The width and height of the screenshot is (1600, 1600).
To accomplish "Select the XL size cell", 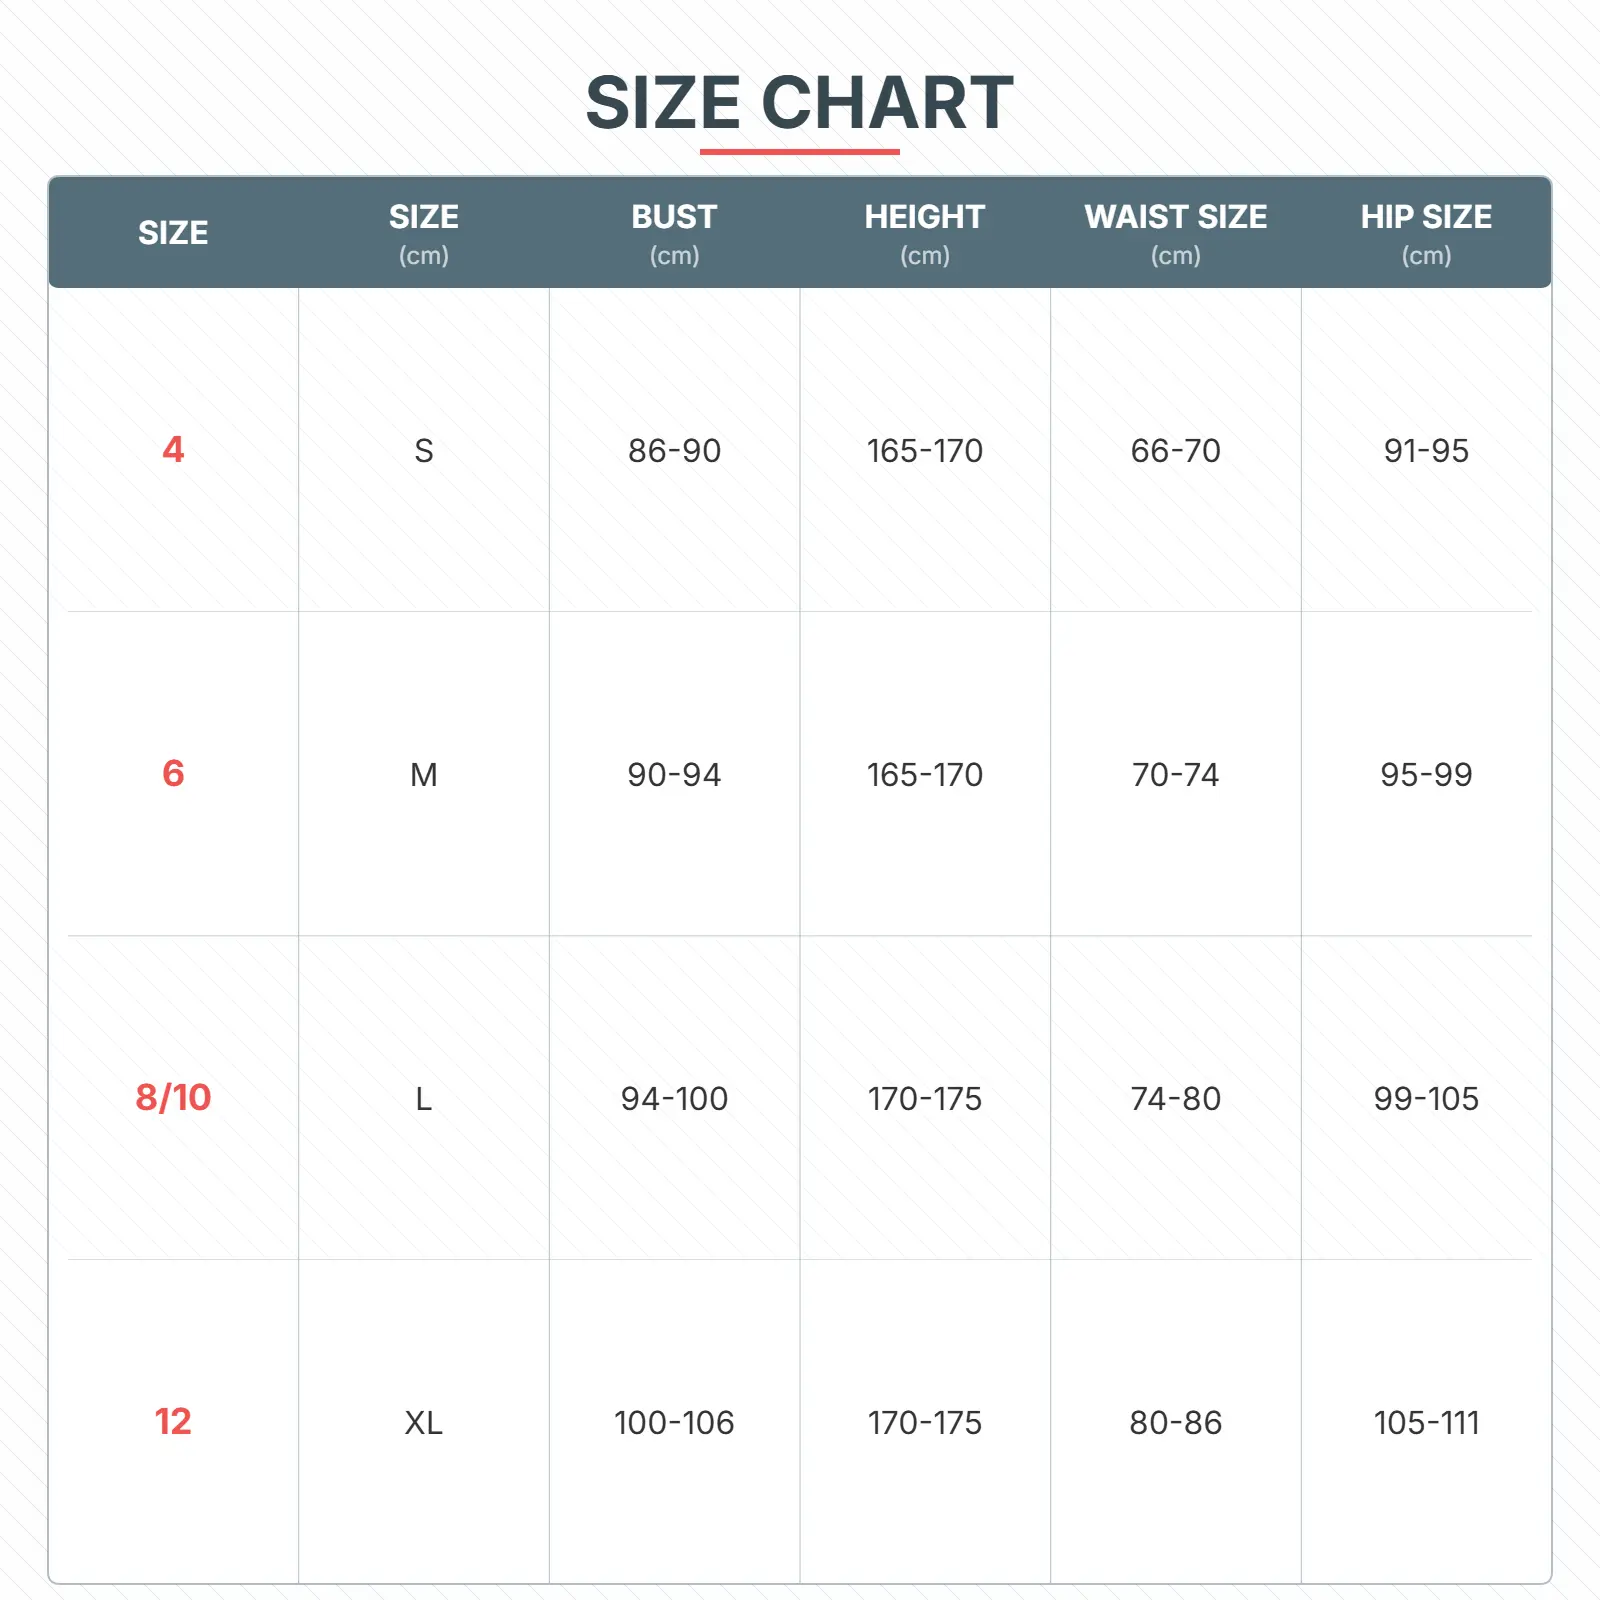I will pos(424,1422).
